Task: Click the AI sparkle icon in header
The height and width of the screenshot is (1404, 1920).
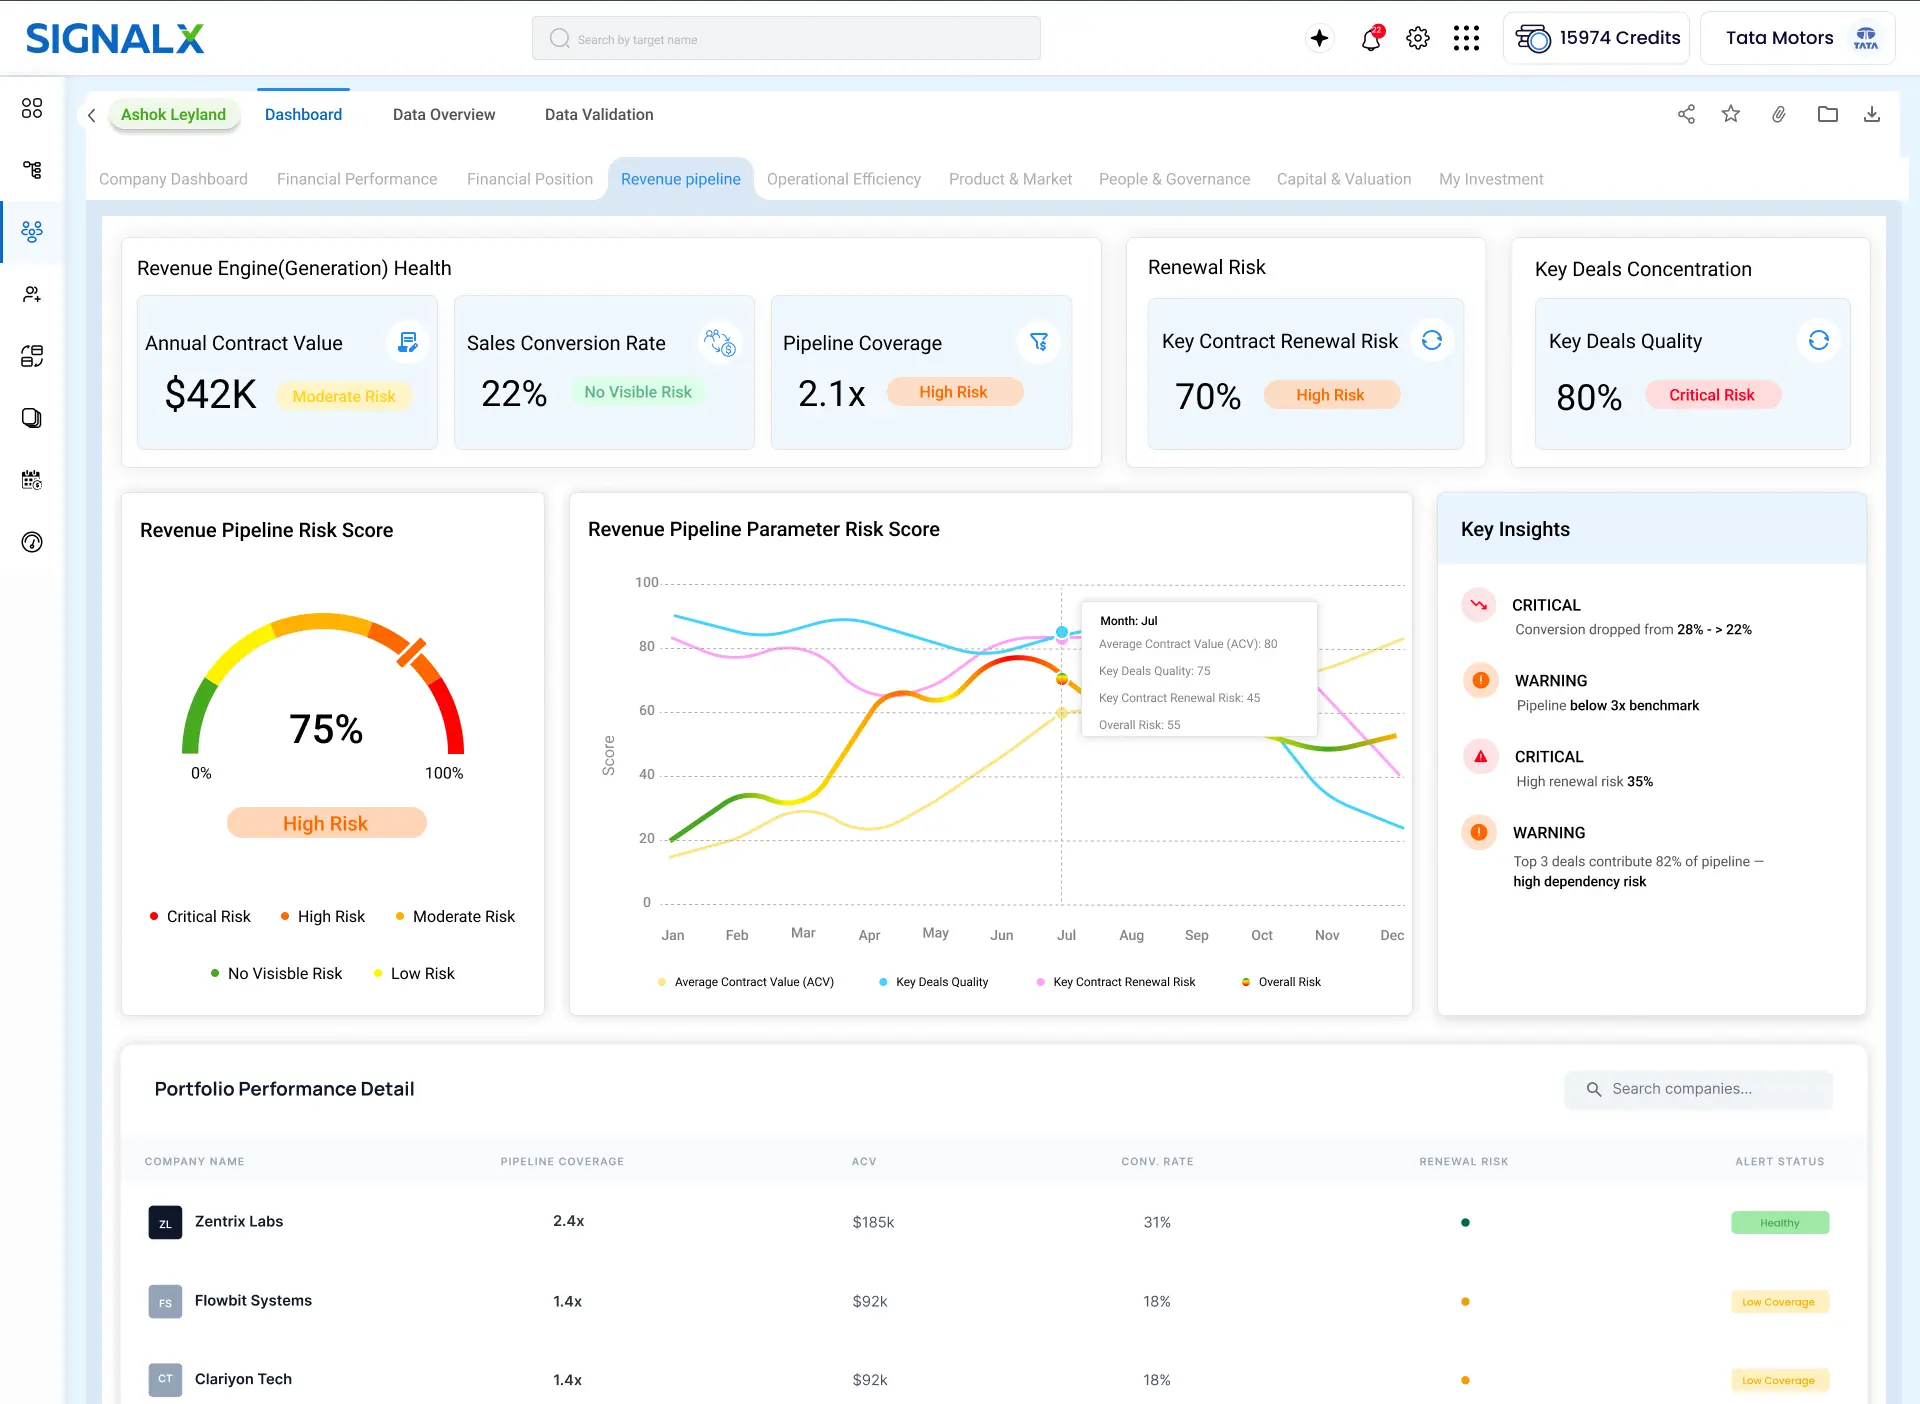Action: (1320, 38)
